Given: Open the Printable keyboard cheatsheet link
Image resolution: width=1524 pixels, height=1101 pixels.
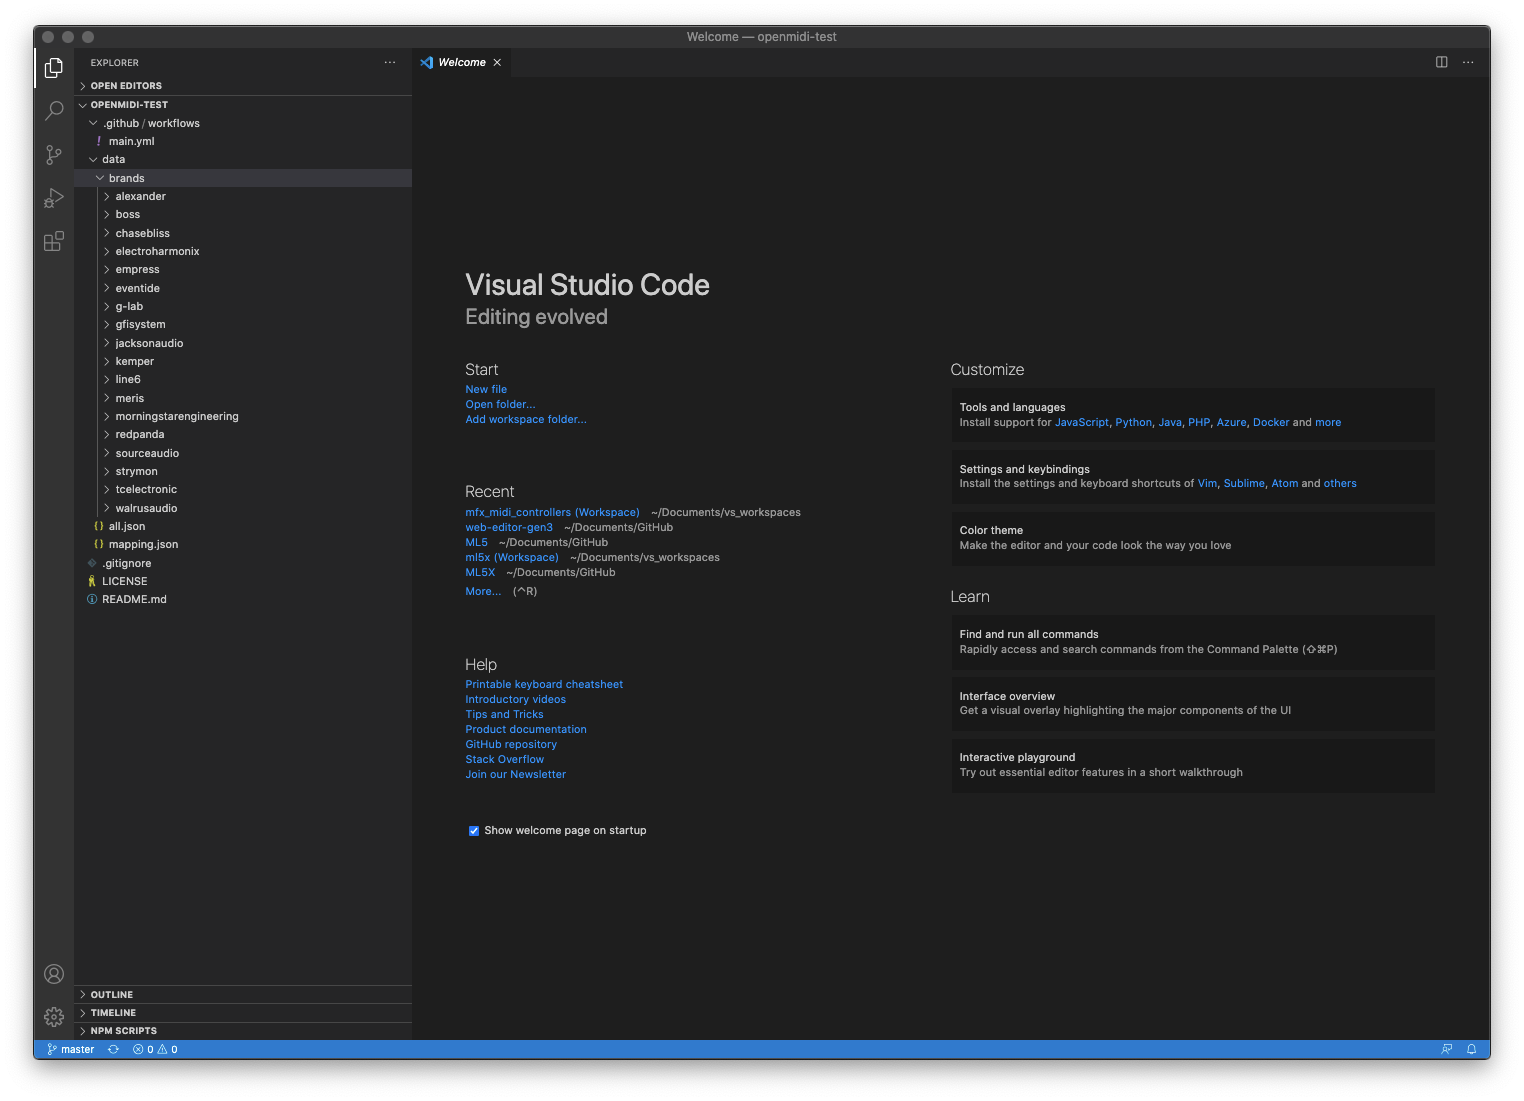Looking at the screenshot, I should pos(544,684).
